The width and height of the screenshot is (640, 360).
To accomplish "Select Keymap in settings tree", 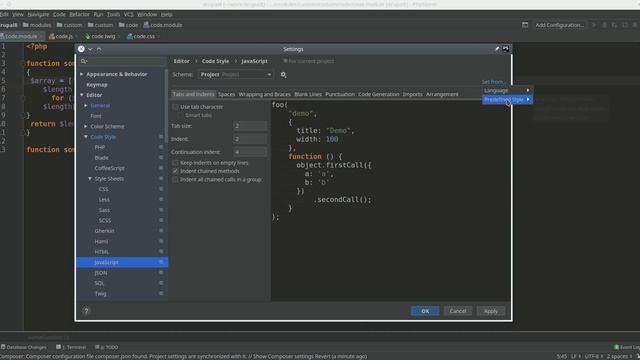I will click(x=97, y=85).
